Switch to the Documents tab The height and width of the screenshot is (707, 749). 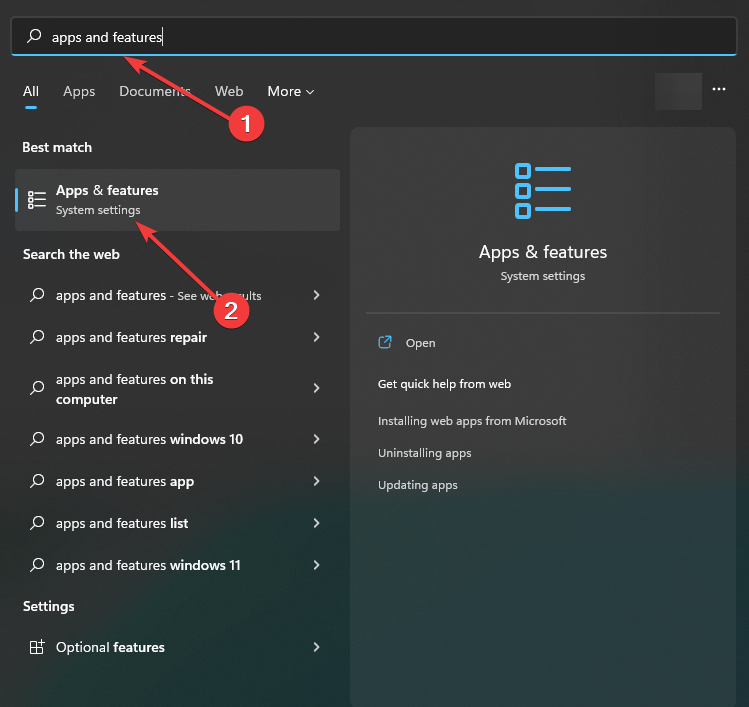pos(154,91)
